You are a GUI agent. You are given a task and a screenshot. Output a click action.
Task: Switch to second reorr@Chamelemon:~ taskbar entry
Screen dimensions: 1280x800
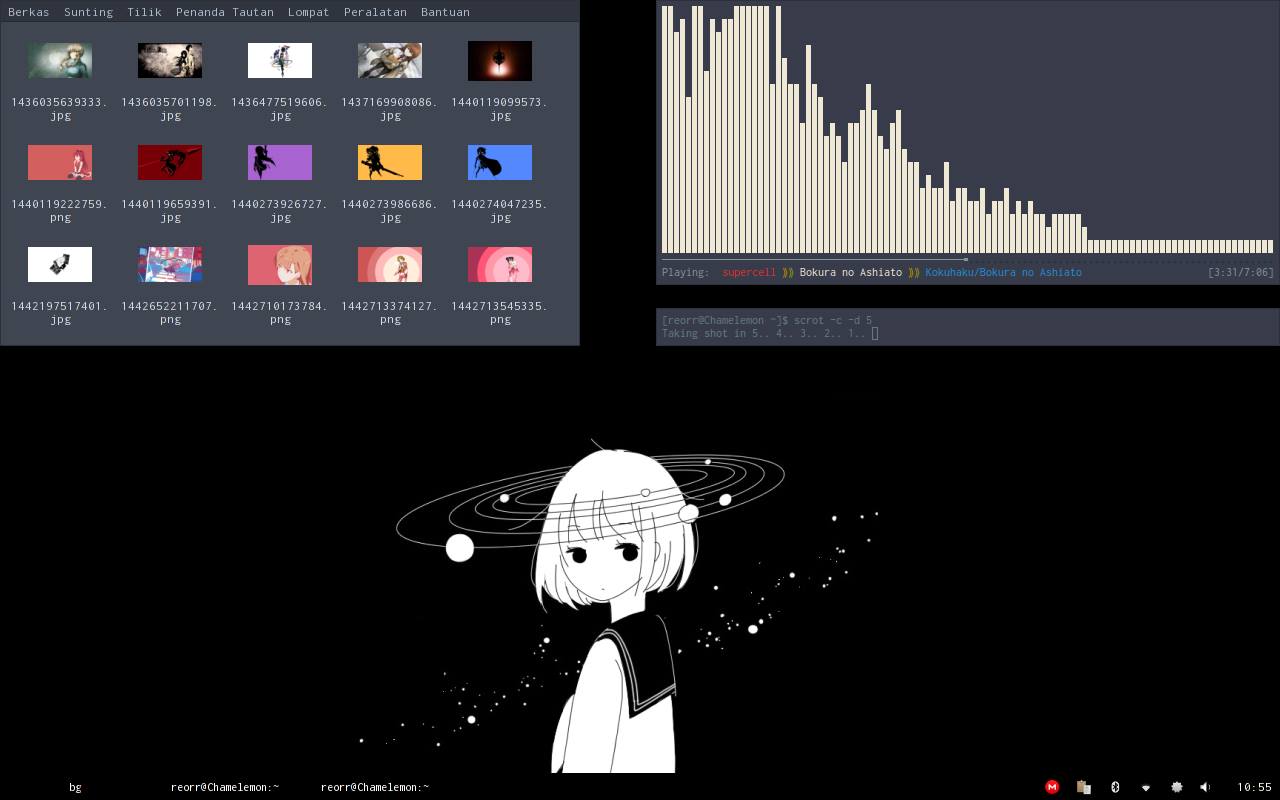375,787
